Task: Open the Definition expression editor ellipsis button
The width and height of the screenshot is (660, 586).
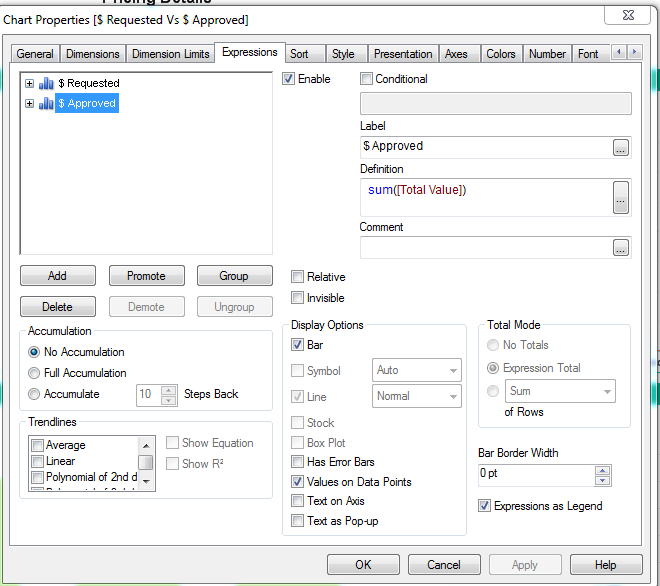Action: click(620, 197)
